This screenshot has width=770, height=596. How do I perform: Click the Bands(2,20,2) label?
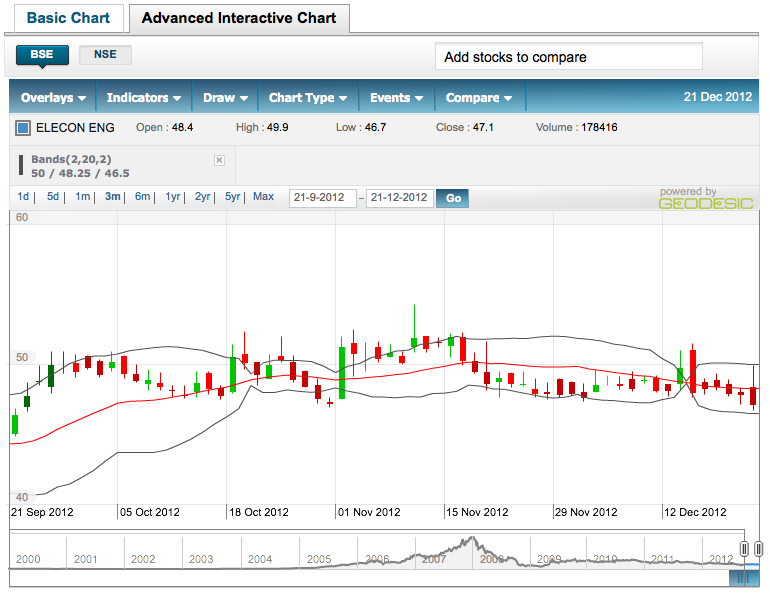click(71, 159)
